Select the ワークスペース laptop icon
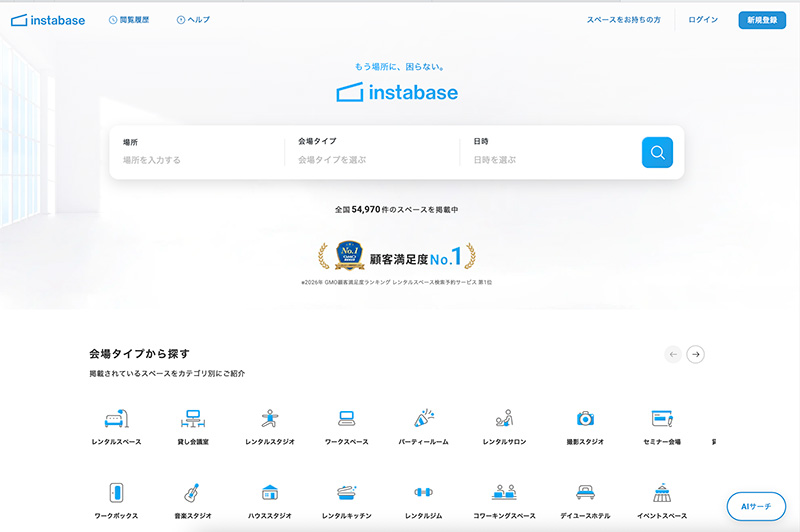This screenshot has height=532, width=800. (x=346, y=419)
